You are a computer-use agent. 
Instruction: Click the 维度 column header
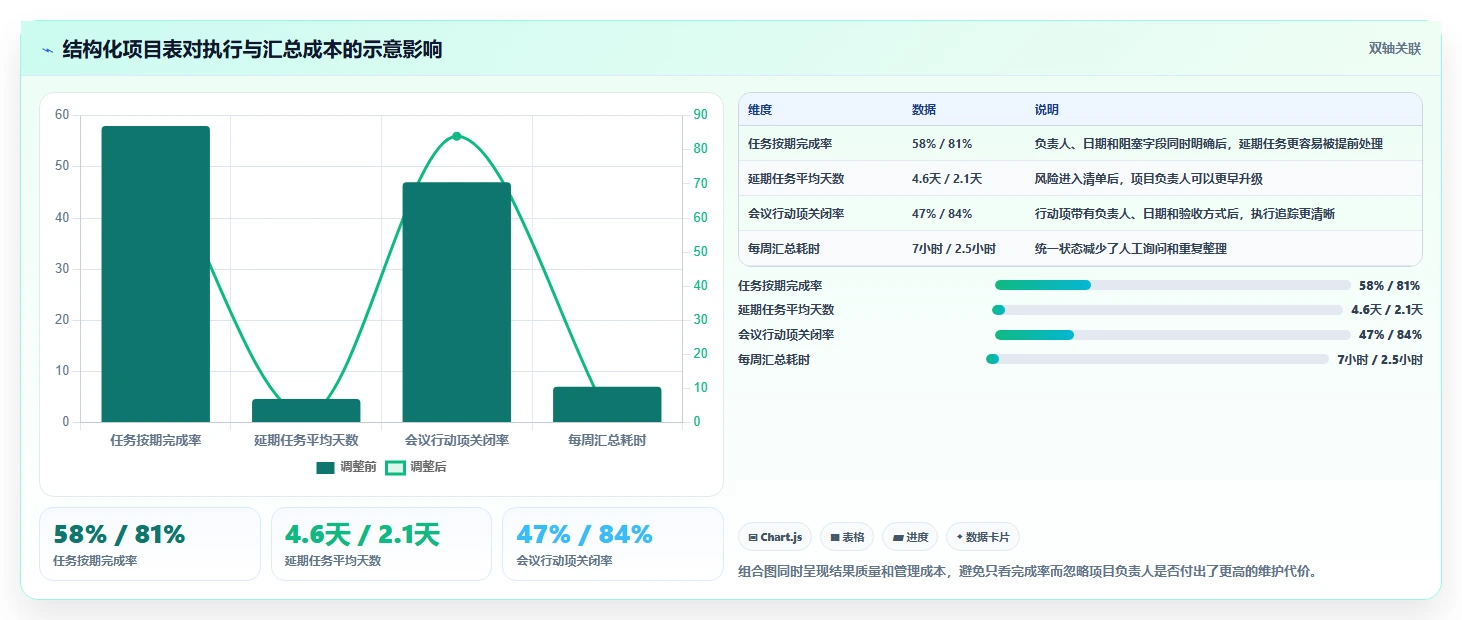(x=760, y=110)
